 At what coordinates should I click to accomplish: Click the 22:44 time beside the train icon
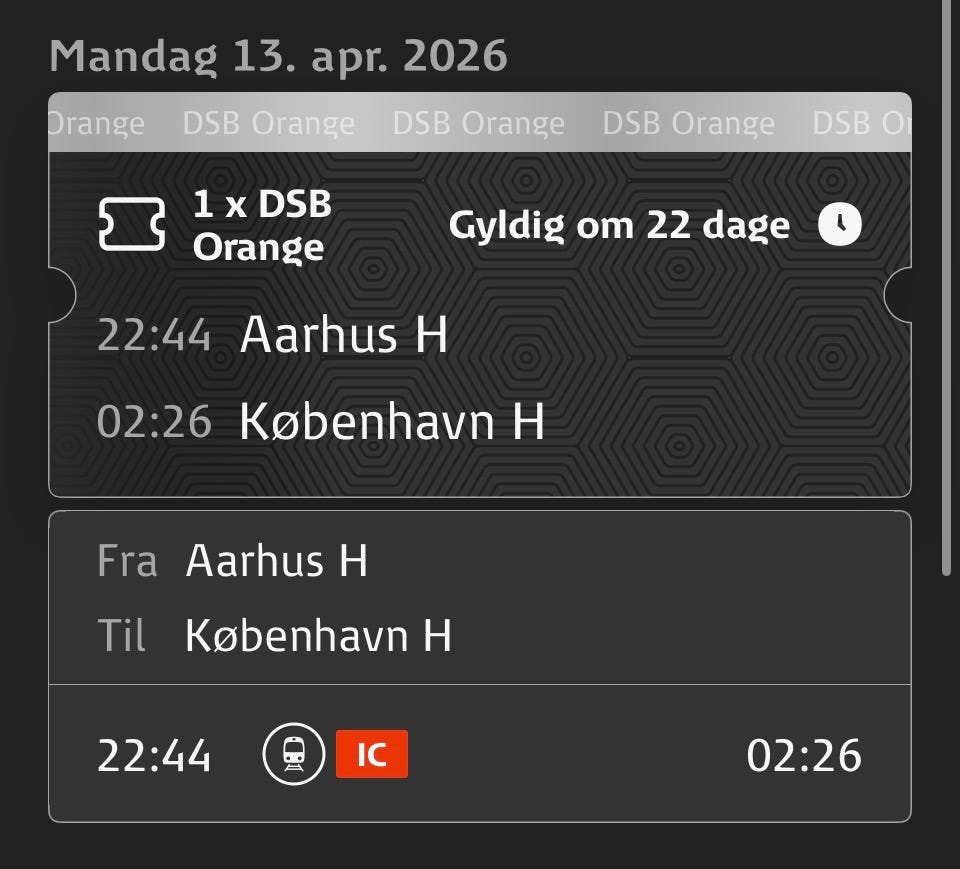point(154,756)
